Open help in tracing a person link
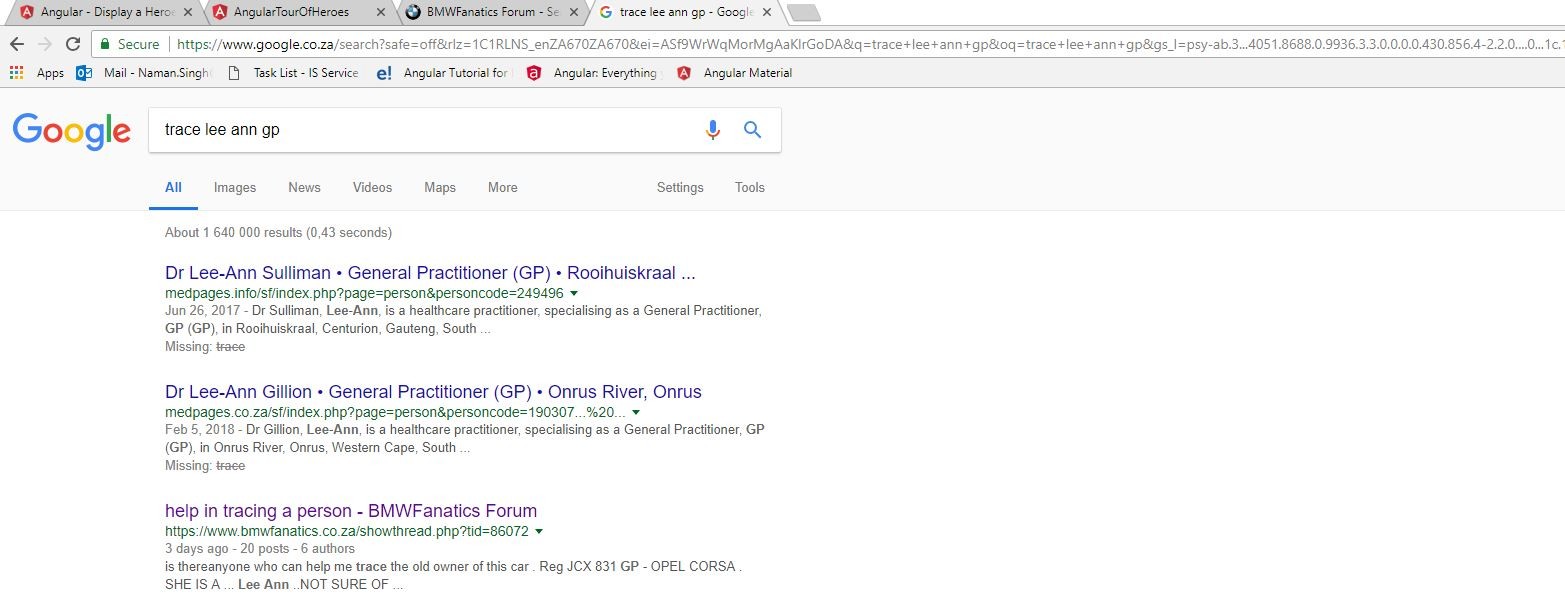The height and width of the screenshot is (598, 1565). point(351,511)
